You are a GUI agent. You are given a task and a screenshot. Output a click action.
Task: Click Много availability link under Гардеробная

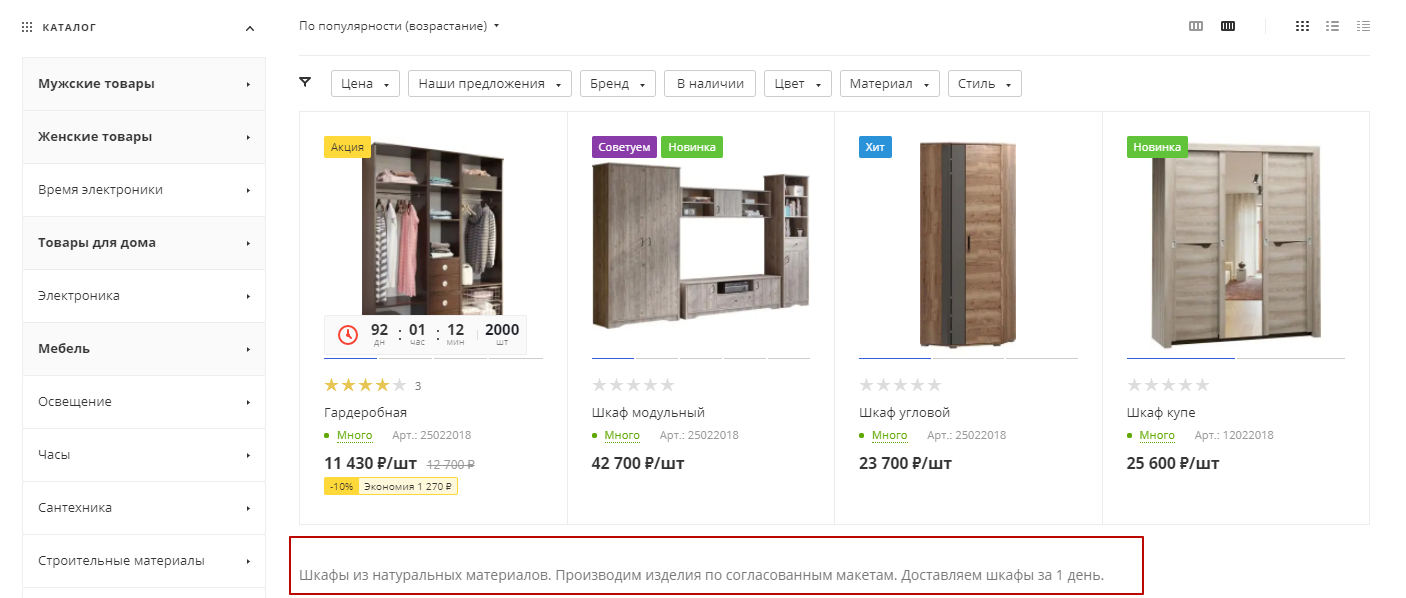coord(354,435)
